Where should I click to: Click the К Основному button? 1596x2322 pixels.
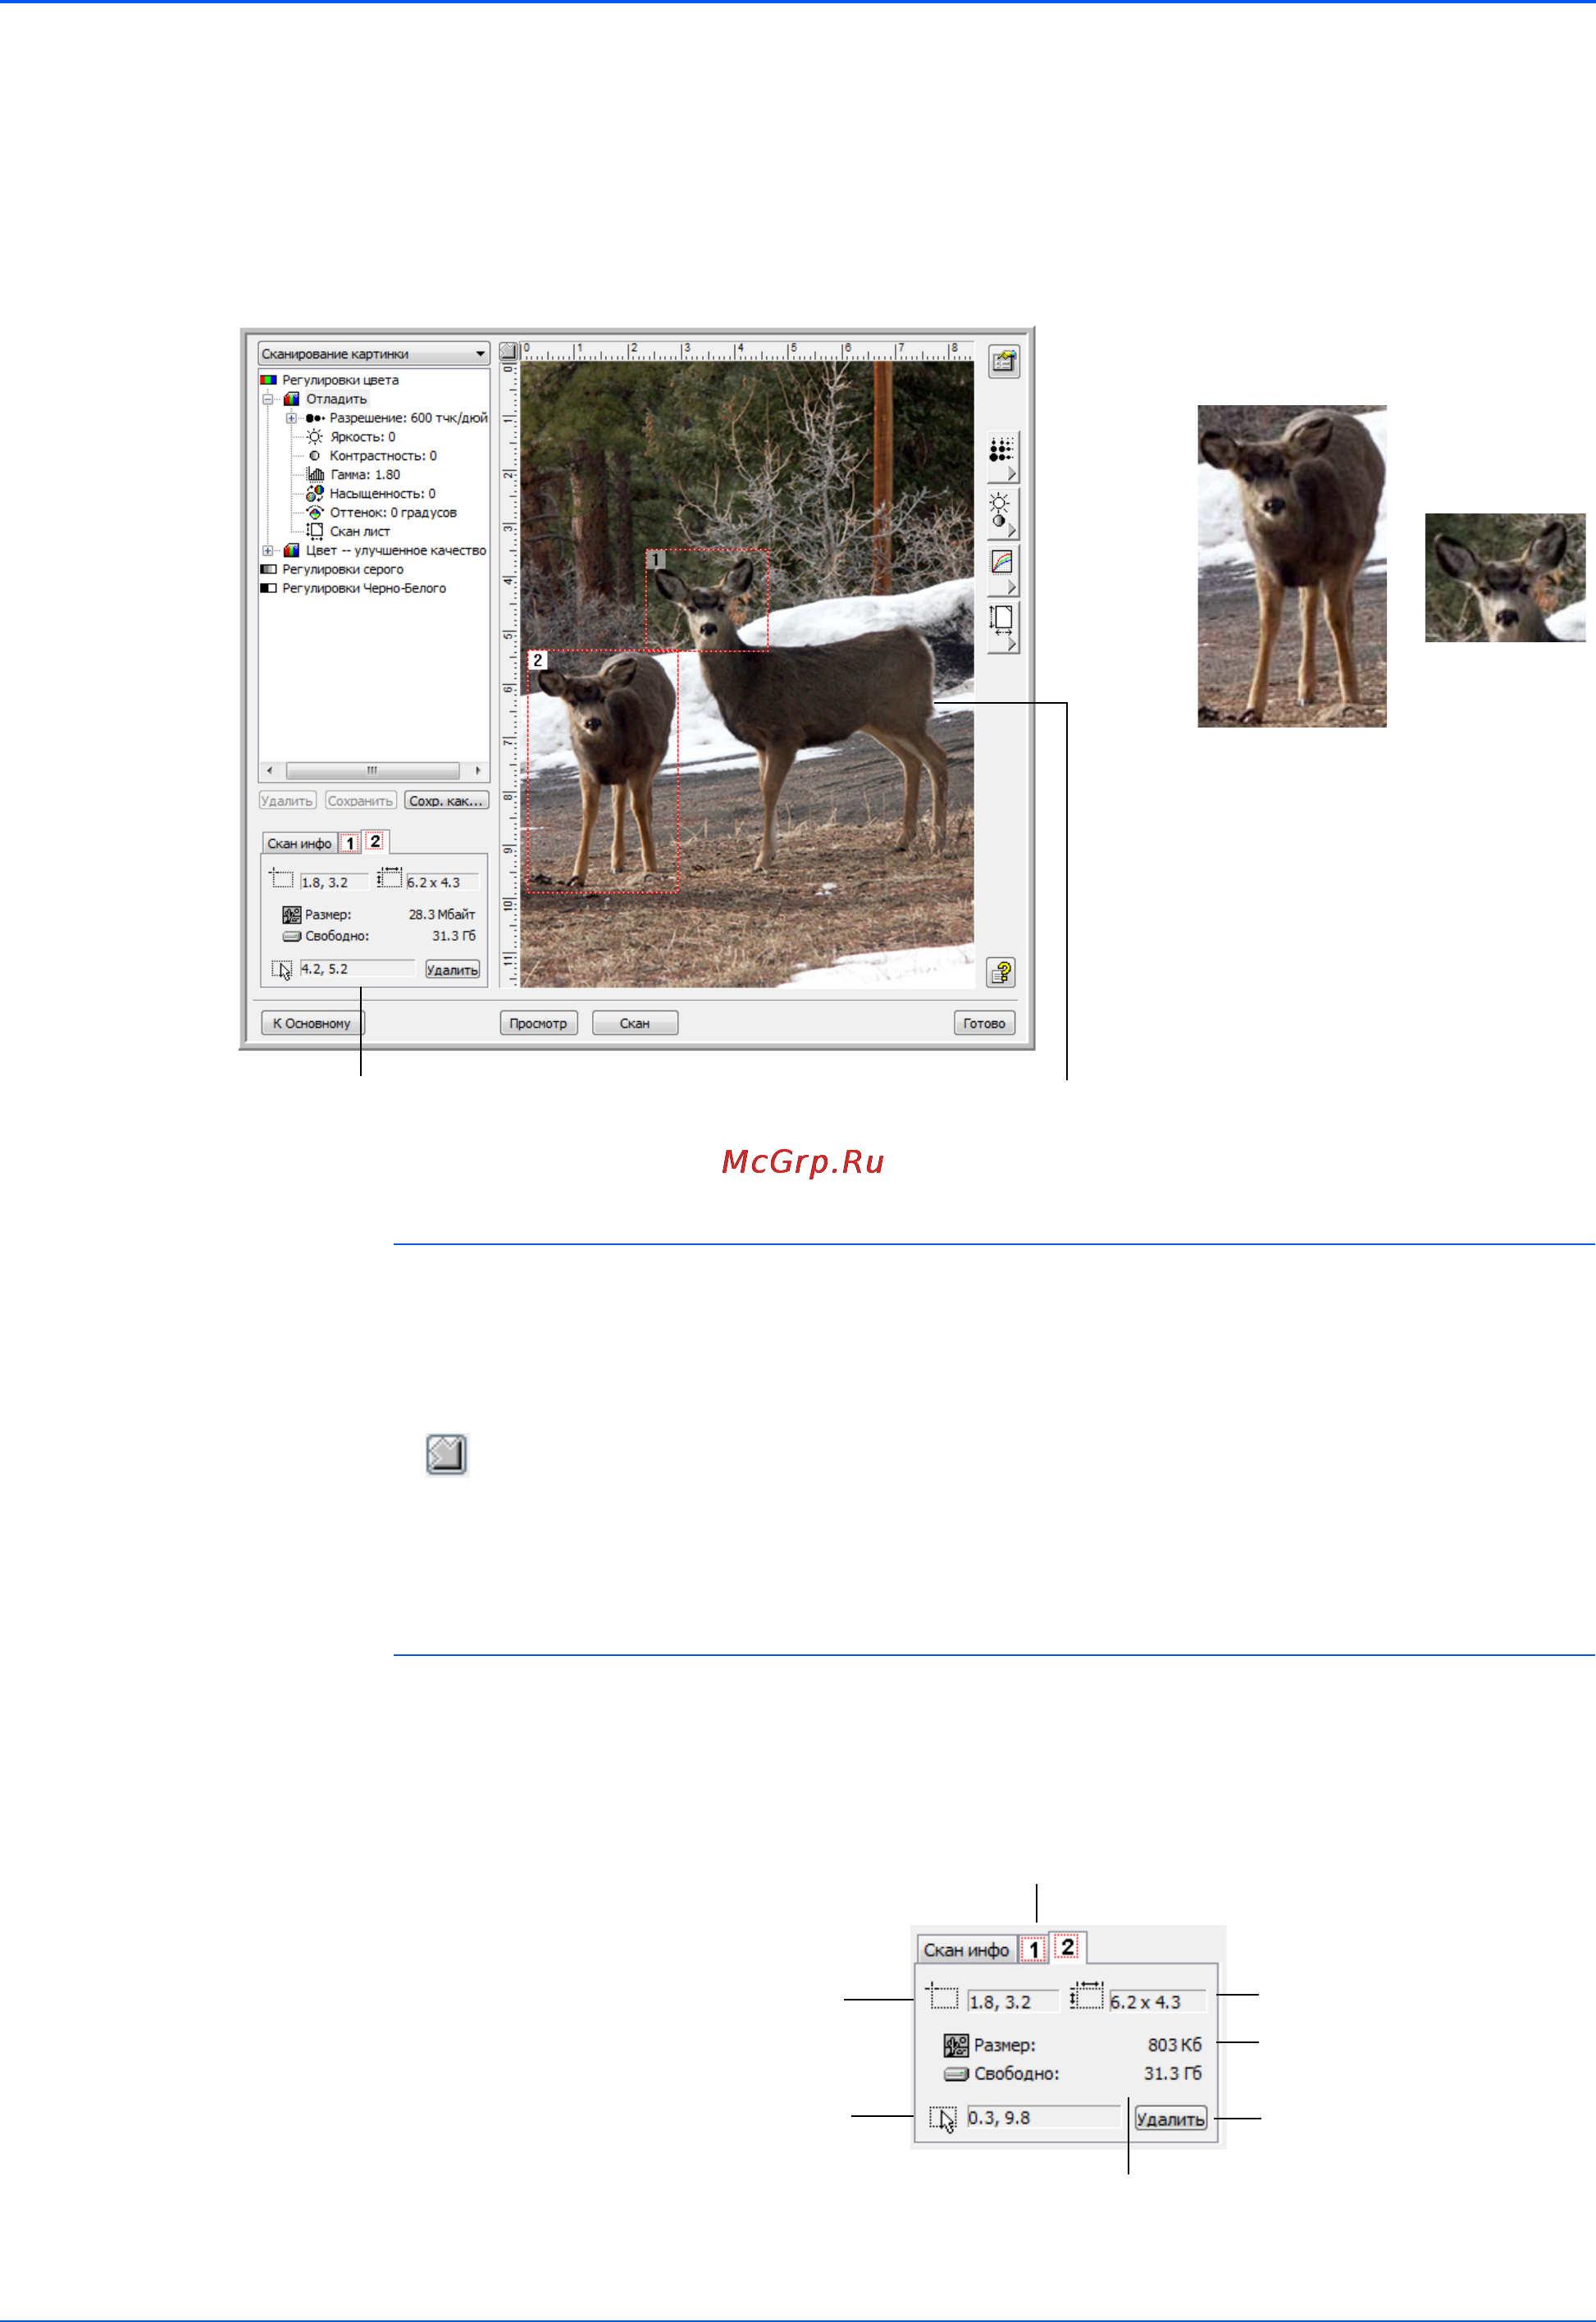click(x=312, y=1024)
